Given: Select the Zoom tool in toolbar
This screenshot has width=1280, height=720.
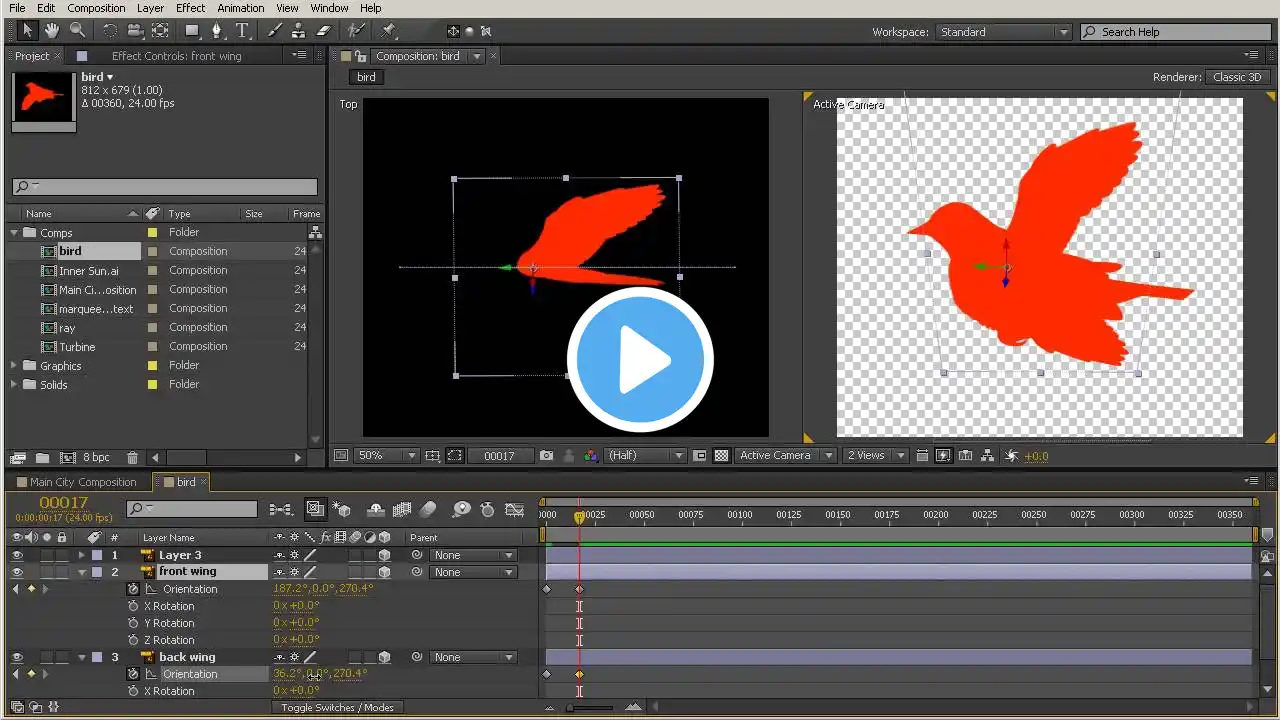Looking at the screenshot, I should pyautogui.click(x=77, y=31).
